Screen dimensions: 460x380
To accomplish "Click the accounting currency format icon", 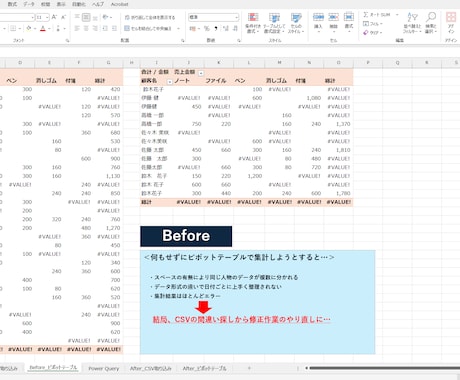I will click(x=193, y=29).
